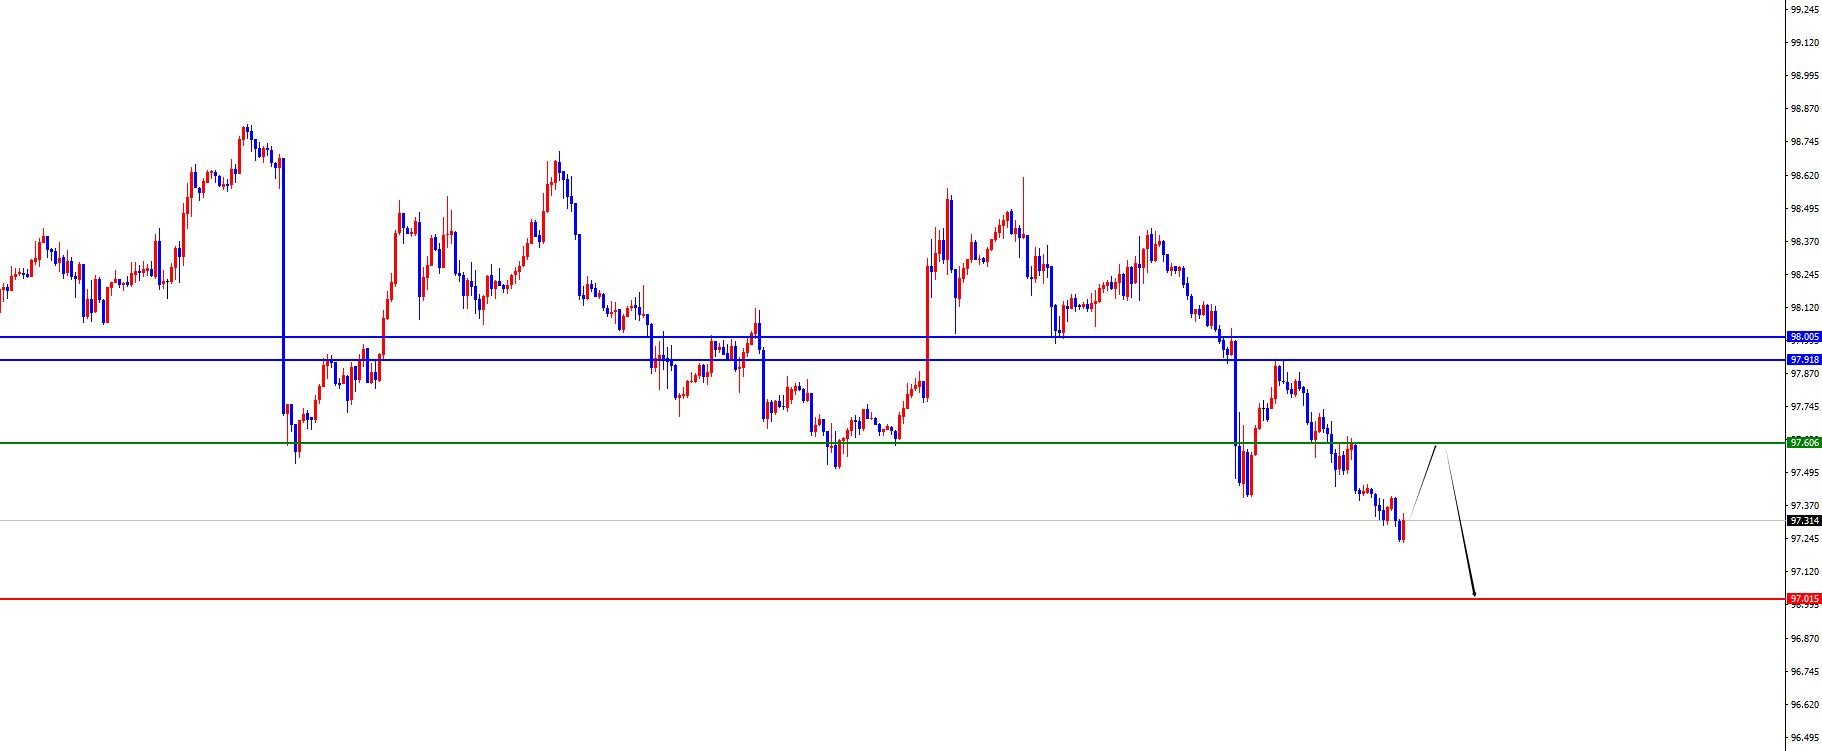Select the upper blue horizontal line at 98.005
This screenshot has height=751, width=1822.
point(500,337)
